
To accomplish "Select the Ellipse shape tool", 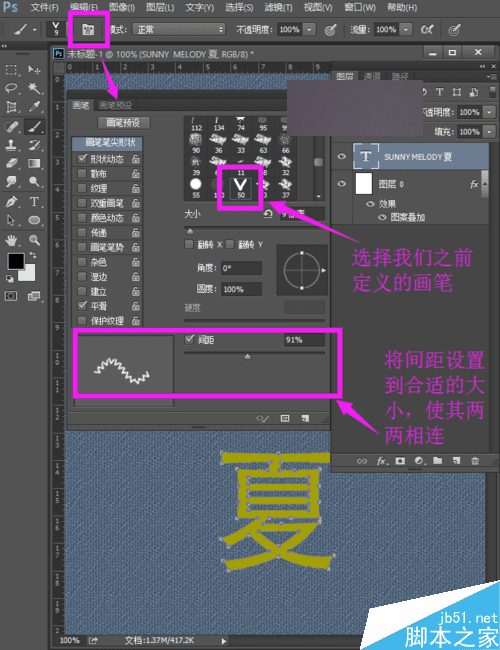I will point(34,220).
